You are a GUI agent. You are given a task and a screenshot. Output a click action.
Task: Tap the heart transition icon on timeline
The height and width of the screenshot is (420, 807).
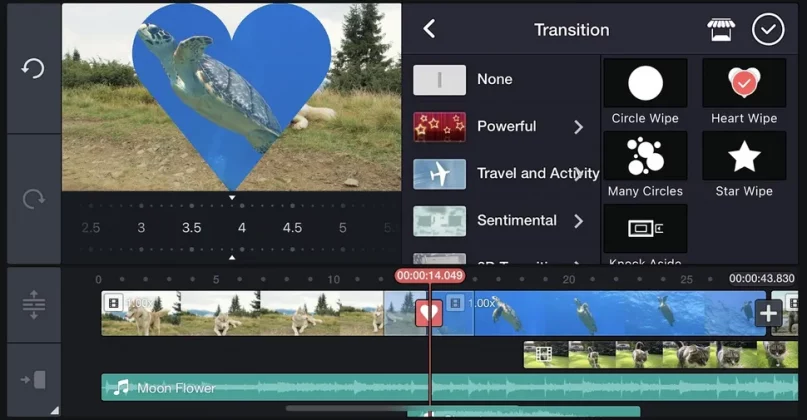point(429,313)
